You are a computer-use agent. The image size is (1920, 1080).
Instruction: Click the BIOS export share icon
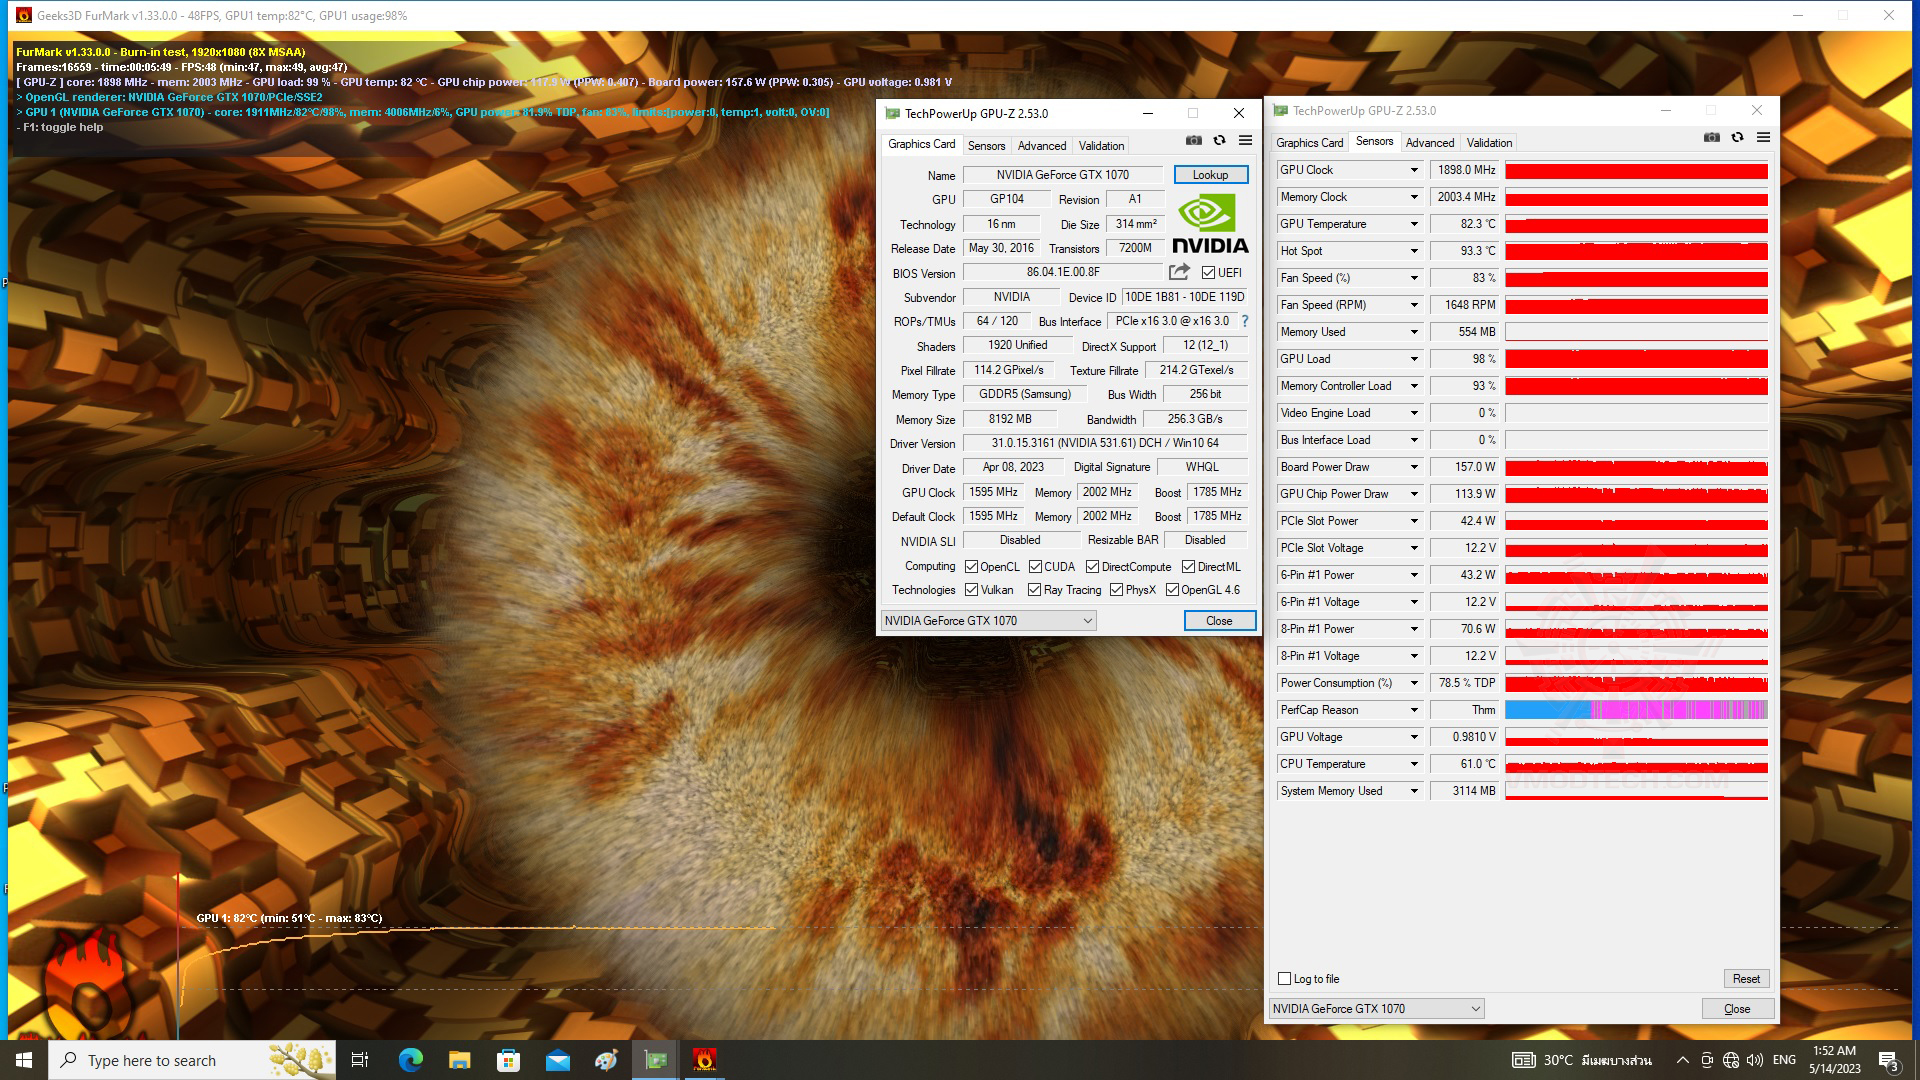[x=1179, y=272]
